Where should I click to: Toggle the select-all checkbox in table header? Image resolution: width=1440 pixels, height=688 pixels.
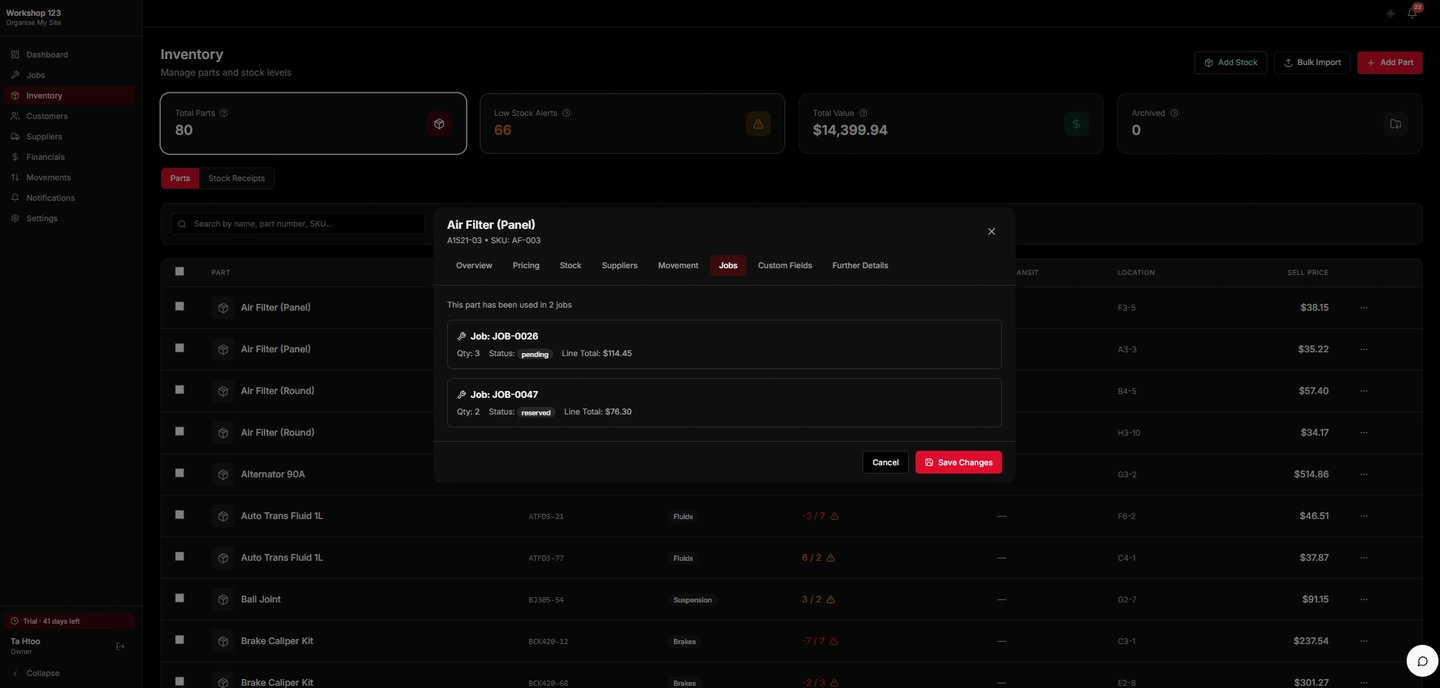coord(180,271)
